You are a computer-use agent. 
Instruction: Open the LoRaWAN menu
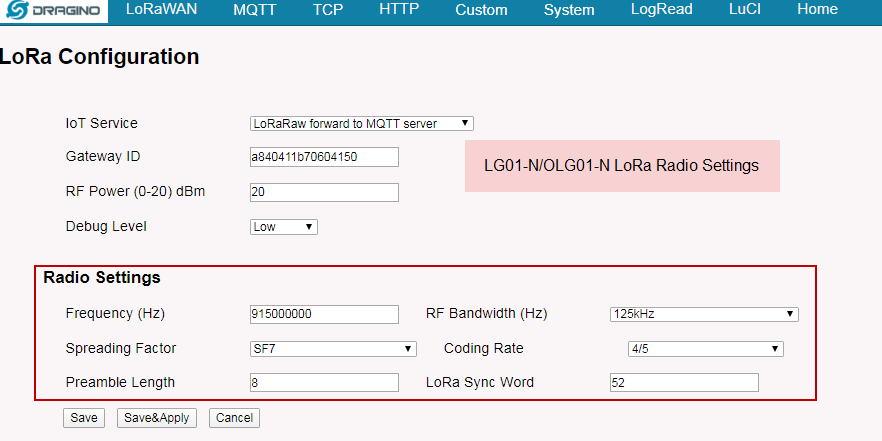click(161, 10)
